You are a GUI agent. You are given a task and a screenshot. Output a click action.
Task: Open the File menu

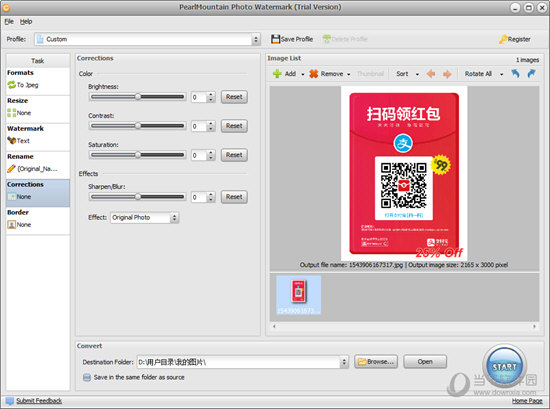9,21
